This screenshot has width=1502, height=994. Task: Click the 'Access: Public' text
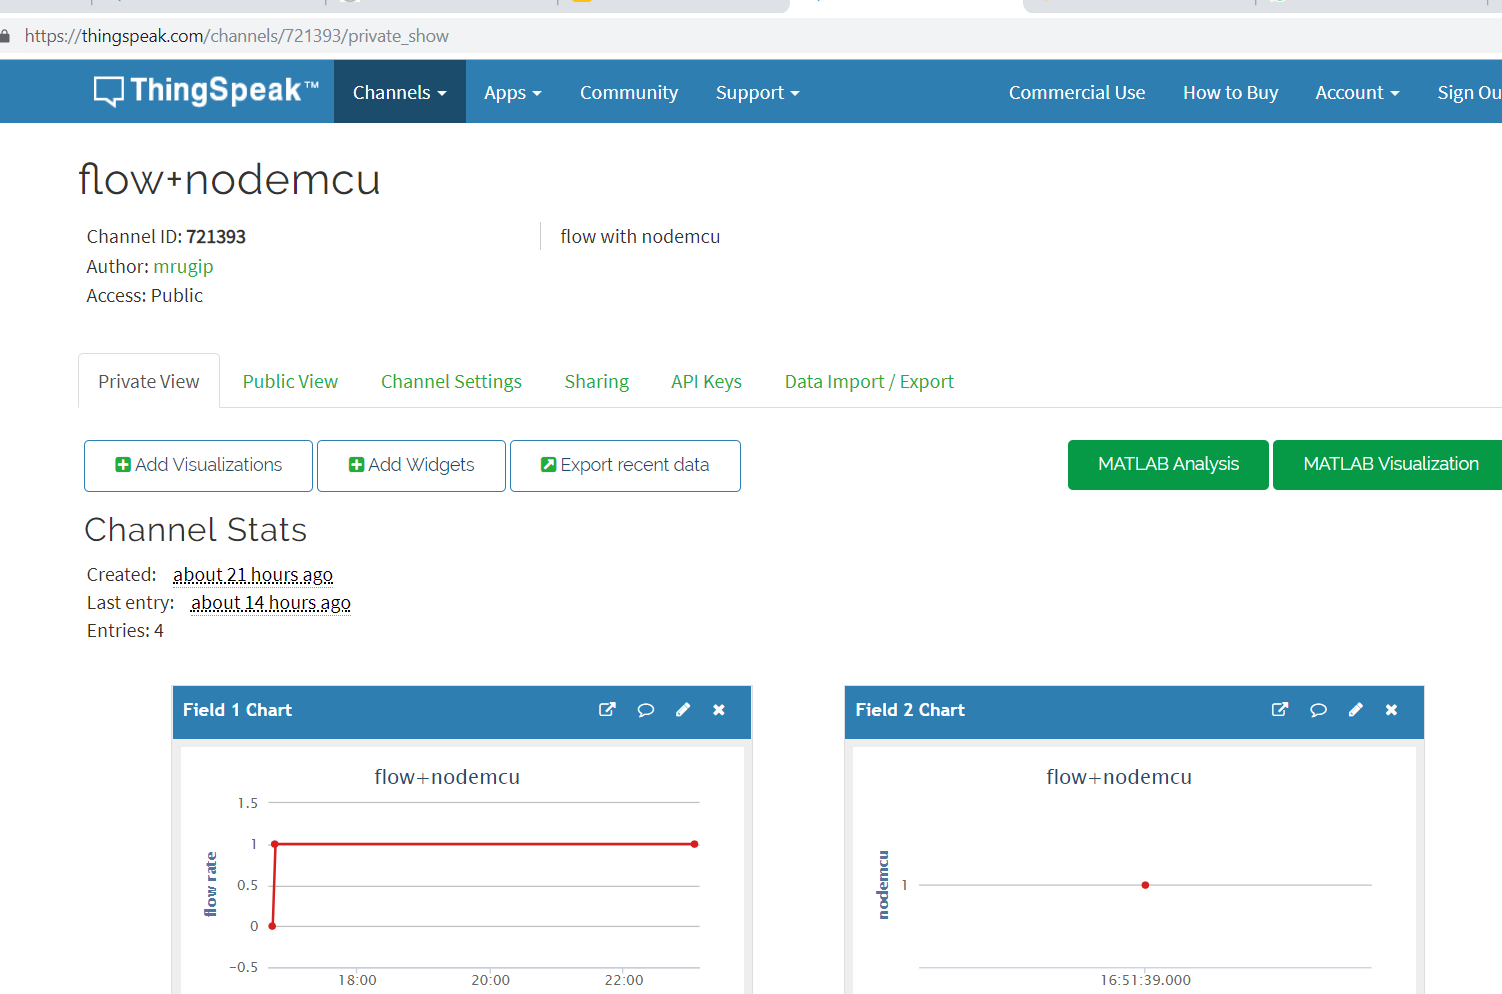pos(145,296)
